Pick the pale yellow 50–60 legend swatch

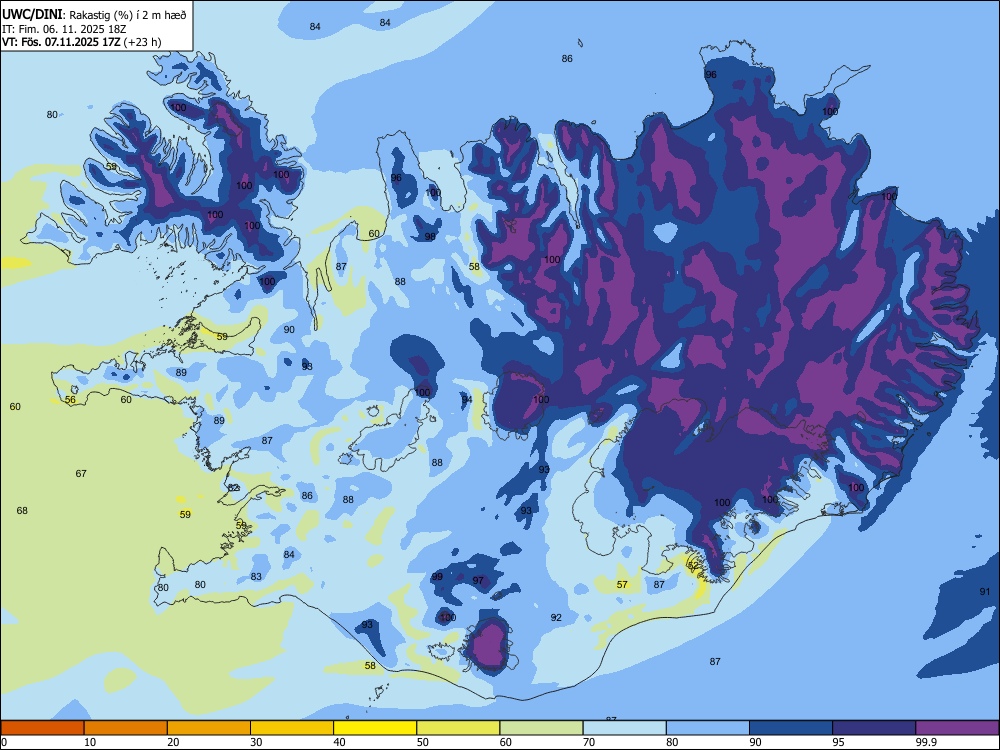[x=458, y=728]
